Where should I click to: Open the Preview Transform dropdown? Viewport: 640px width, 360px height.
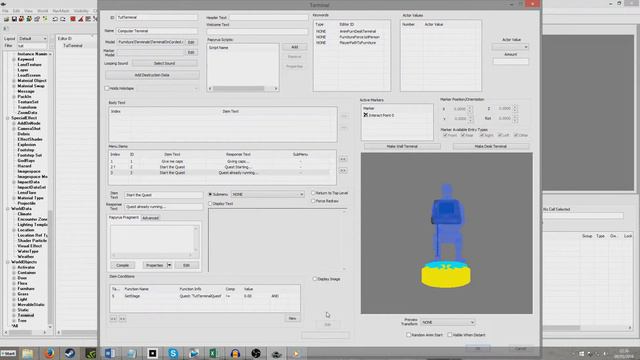click(x=448, y=322)
